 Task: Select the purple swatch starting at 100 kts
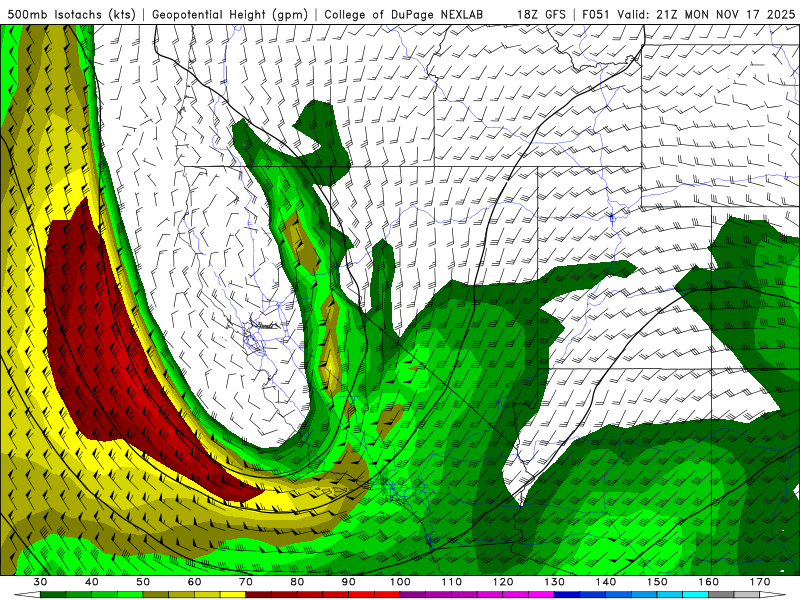[413, 594]
